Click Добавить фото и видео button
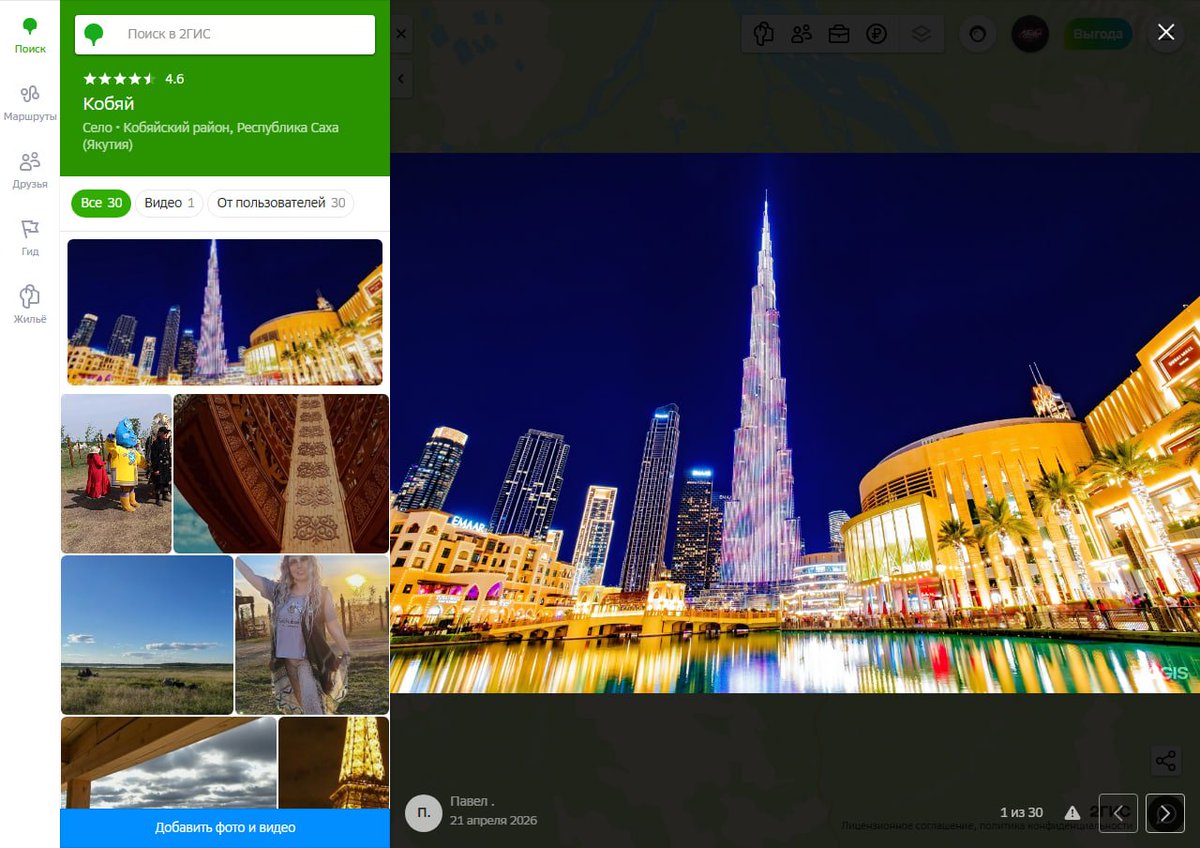Image resolution: width=1200 pixels, height=848 pixels. [225, 828]
